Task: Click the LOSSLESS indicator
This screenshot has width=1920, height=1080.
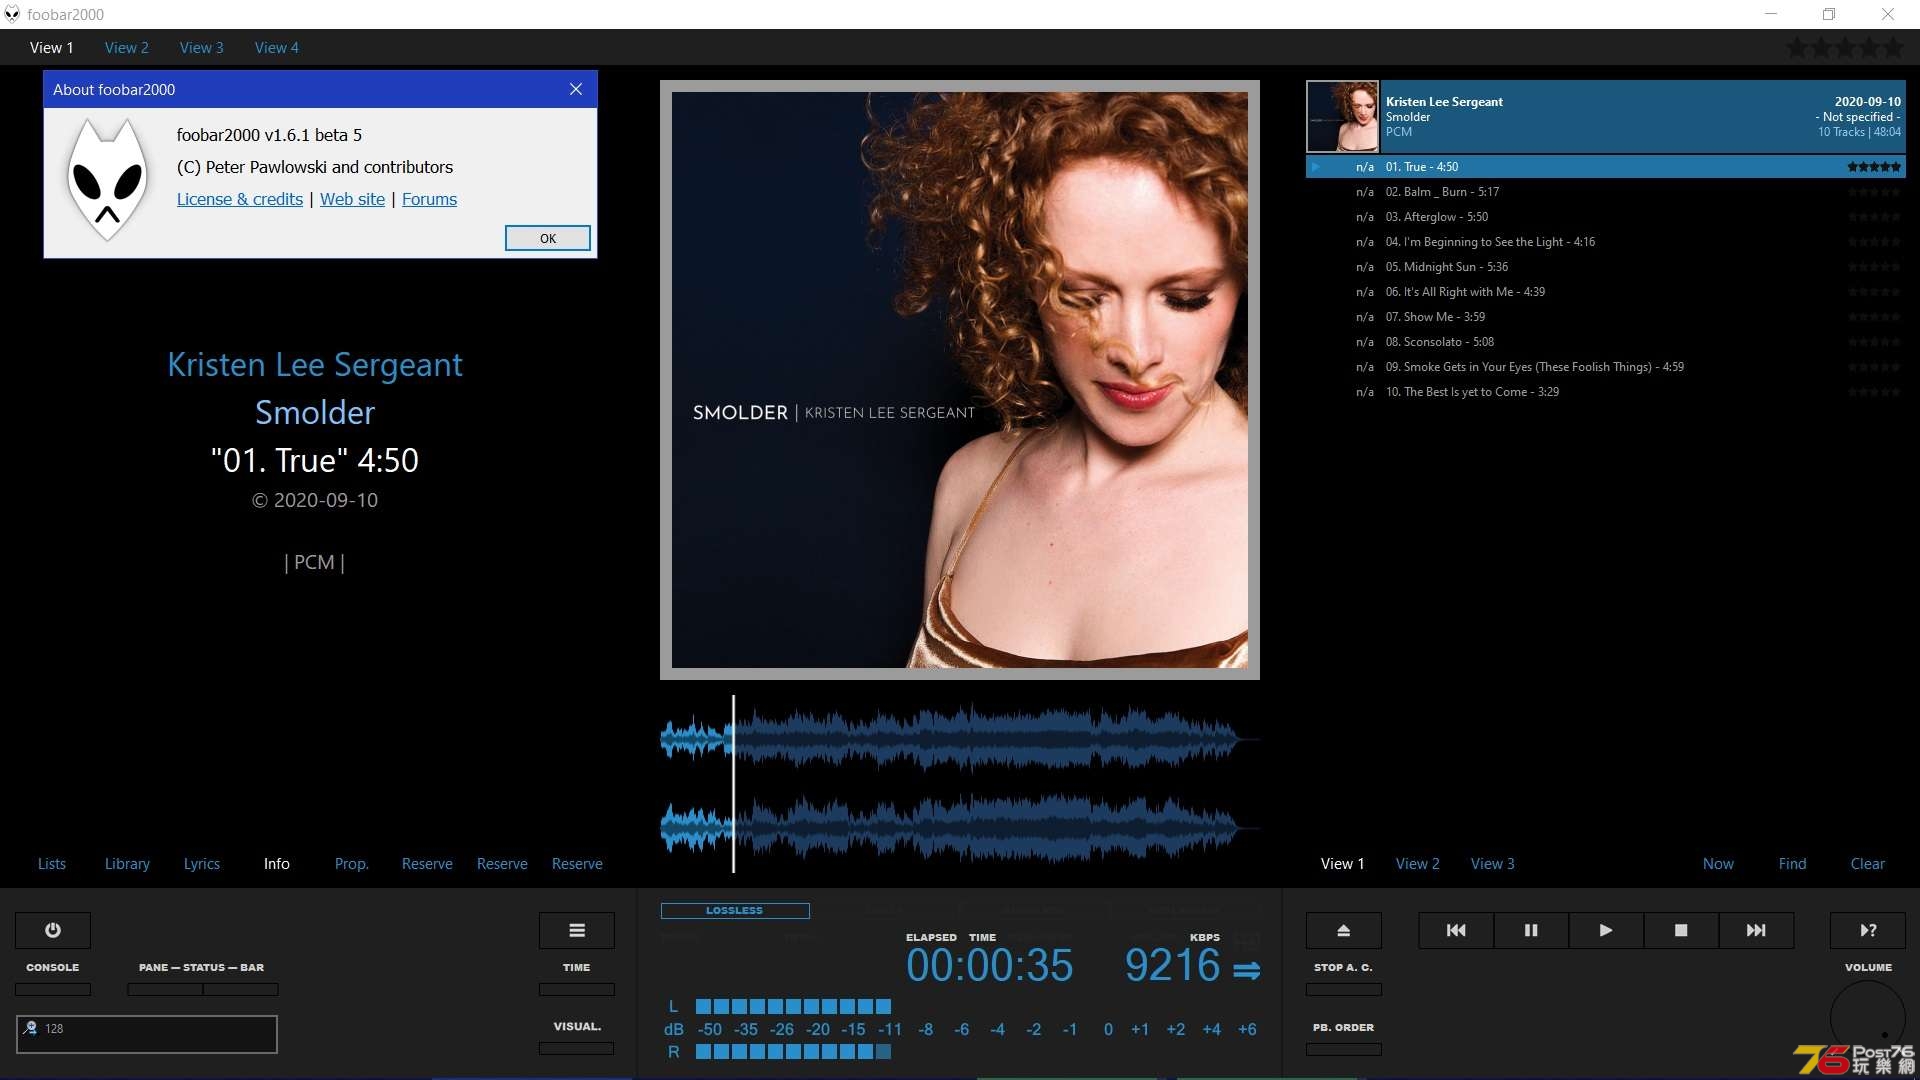Action: pos(735,910)
